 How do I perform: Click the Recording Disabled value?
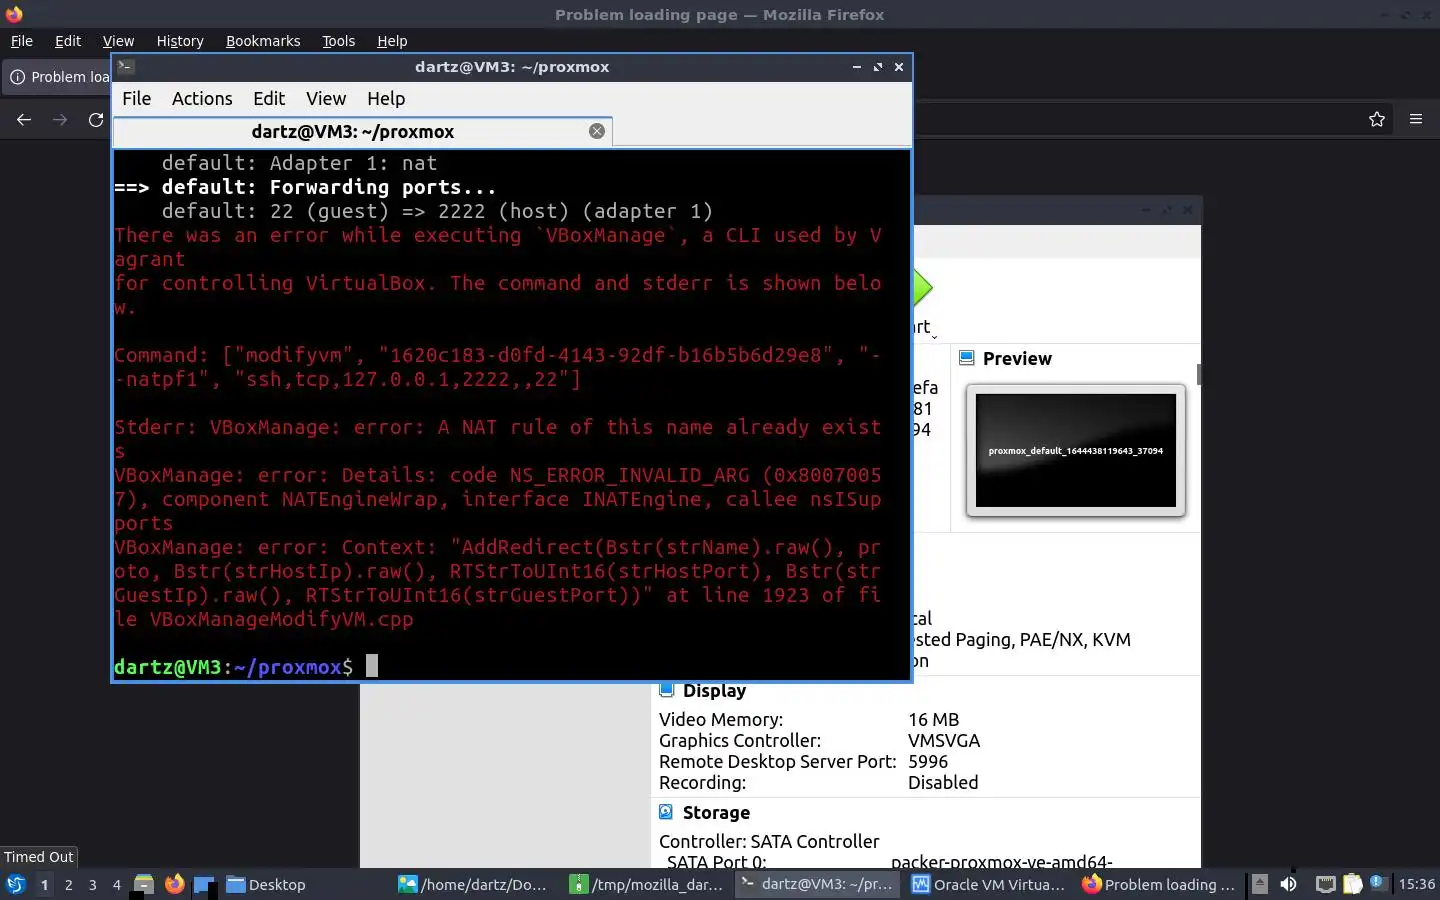[x=943, y=783]
